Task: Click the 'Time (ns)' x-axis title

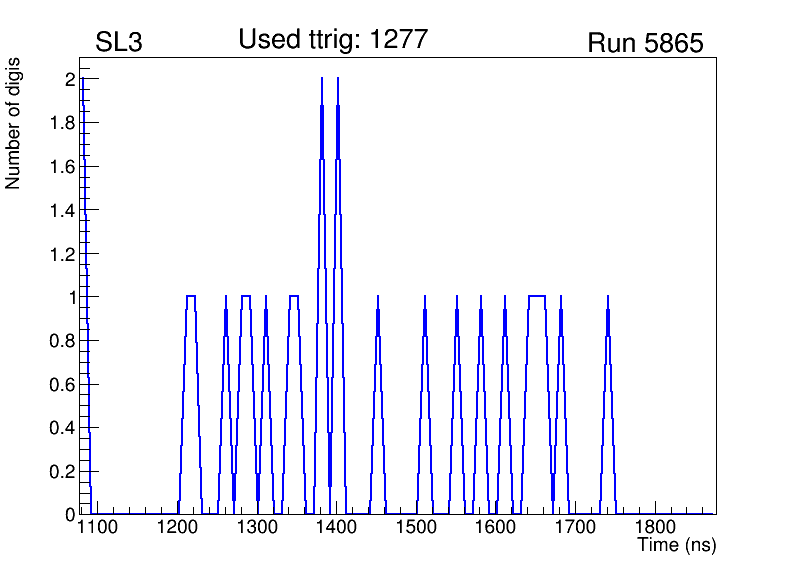Action: [677, 546]
